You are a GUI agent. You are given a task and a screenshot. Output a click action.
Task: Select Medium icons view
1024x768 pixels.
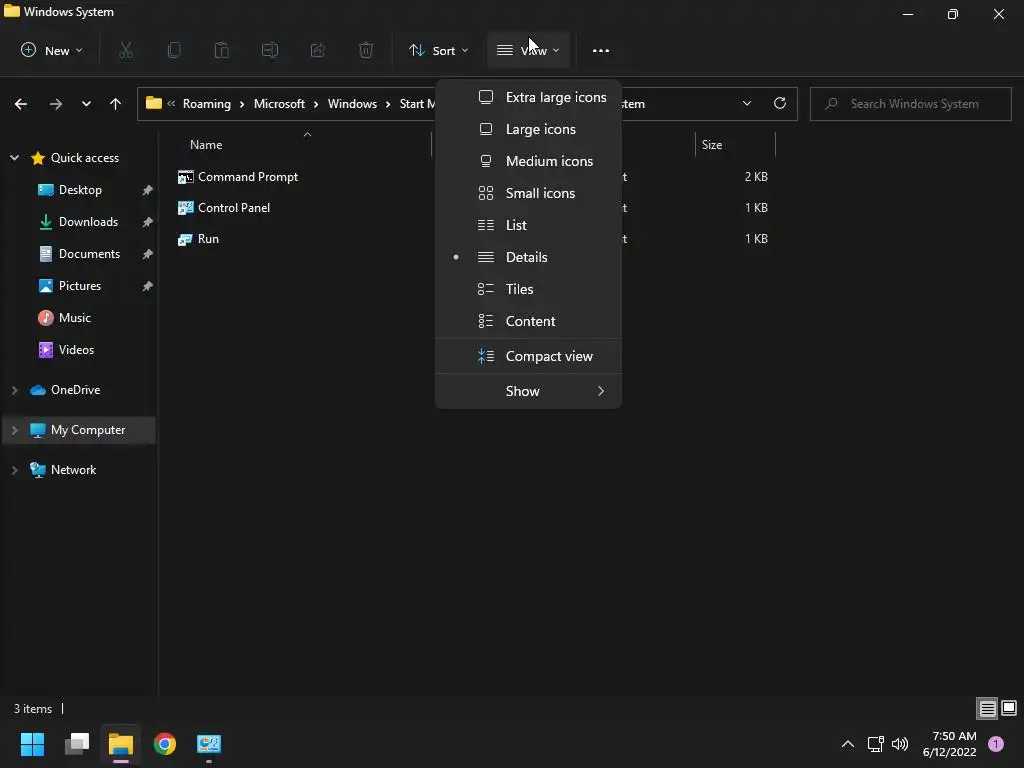[528, 161]
